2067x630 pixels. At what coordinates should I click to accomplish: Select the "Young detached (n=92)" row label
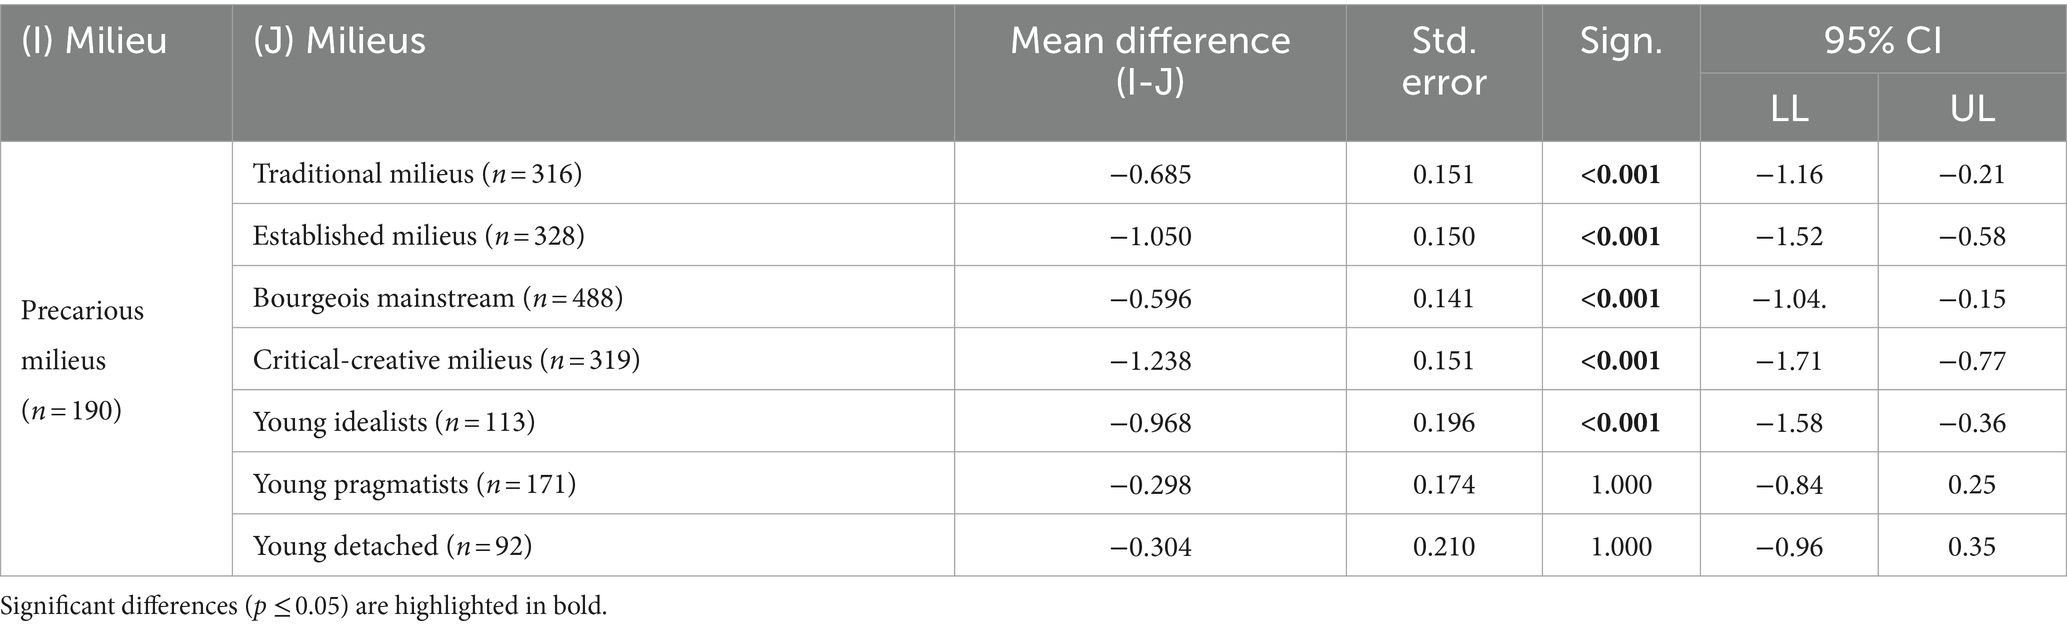392,546
